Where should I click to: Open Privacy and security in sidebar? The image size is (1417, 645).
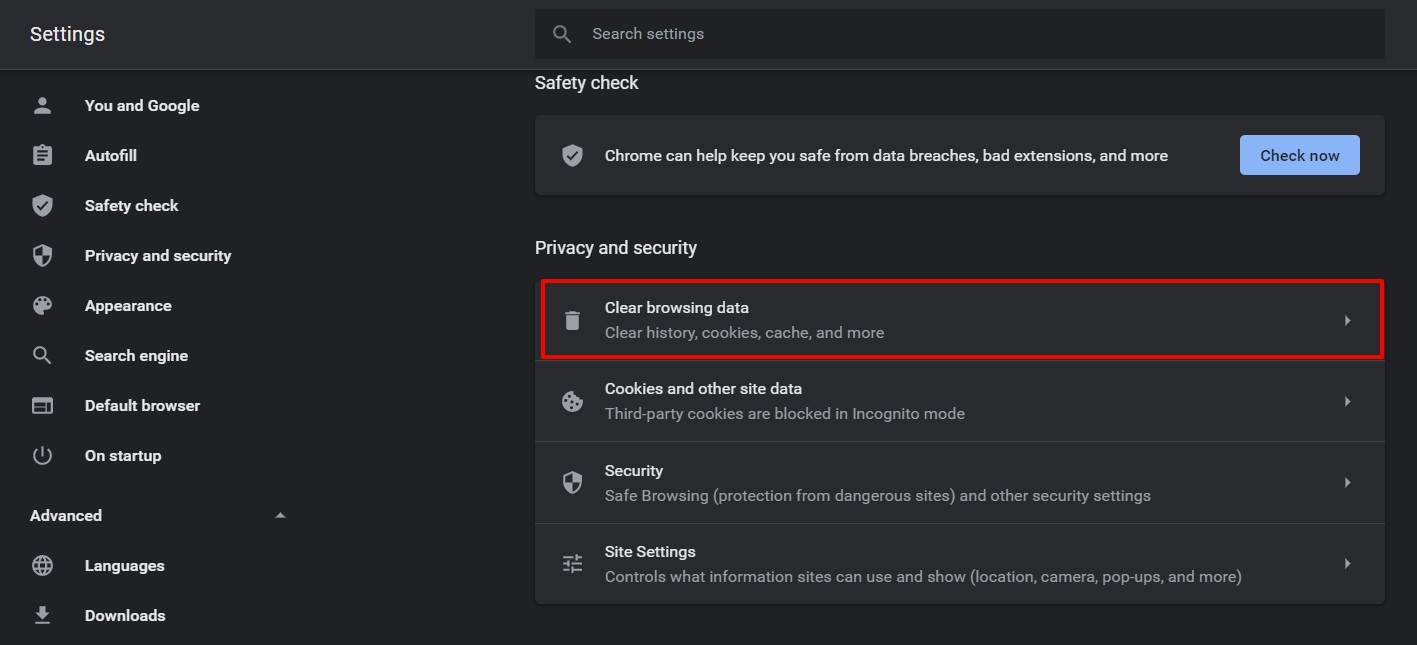click(x=157, y=255)
